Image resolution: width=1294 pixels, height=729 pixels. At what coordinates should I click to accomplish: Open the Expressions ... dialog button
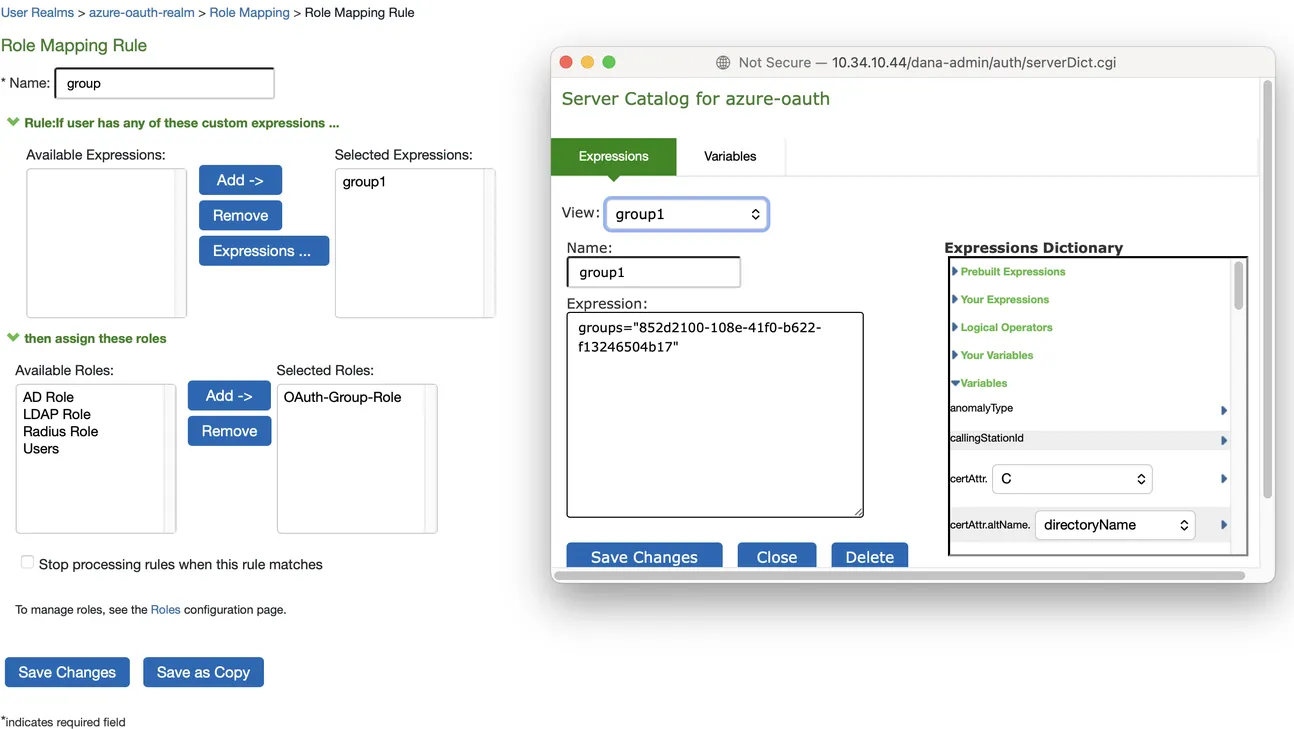tap(264, 251)
